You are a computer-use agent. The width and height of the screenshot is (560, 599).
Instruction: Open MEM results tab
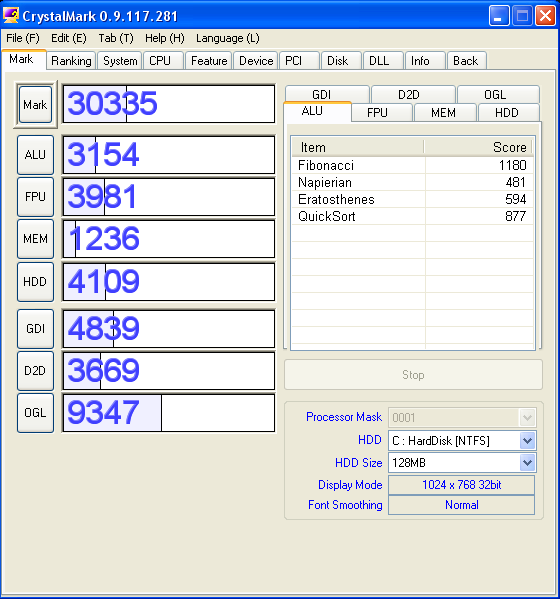[x=445, y=113]
